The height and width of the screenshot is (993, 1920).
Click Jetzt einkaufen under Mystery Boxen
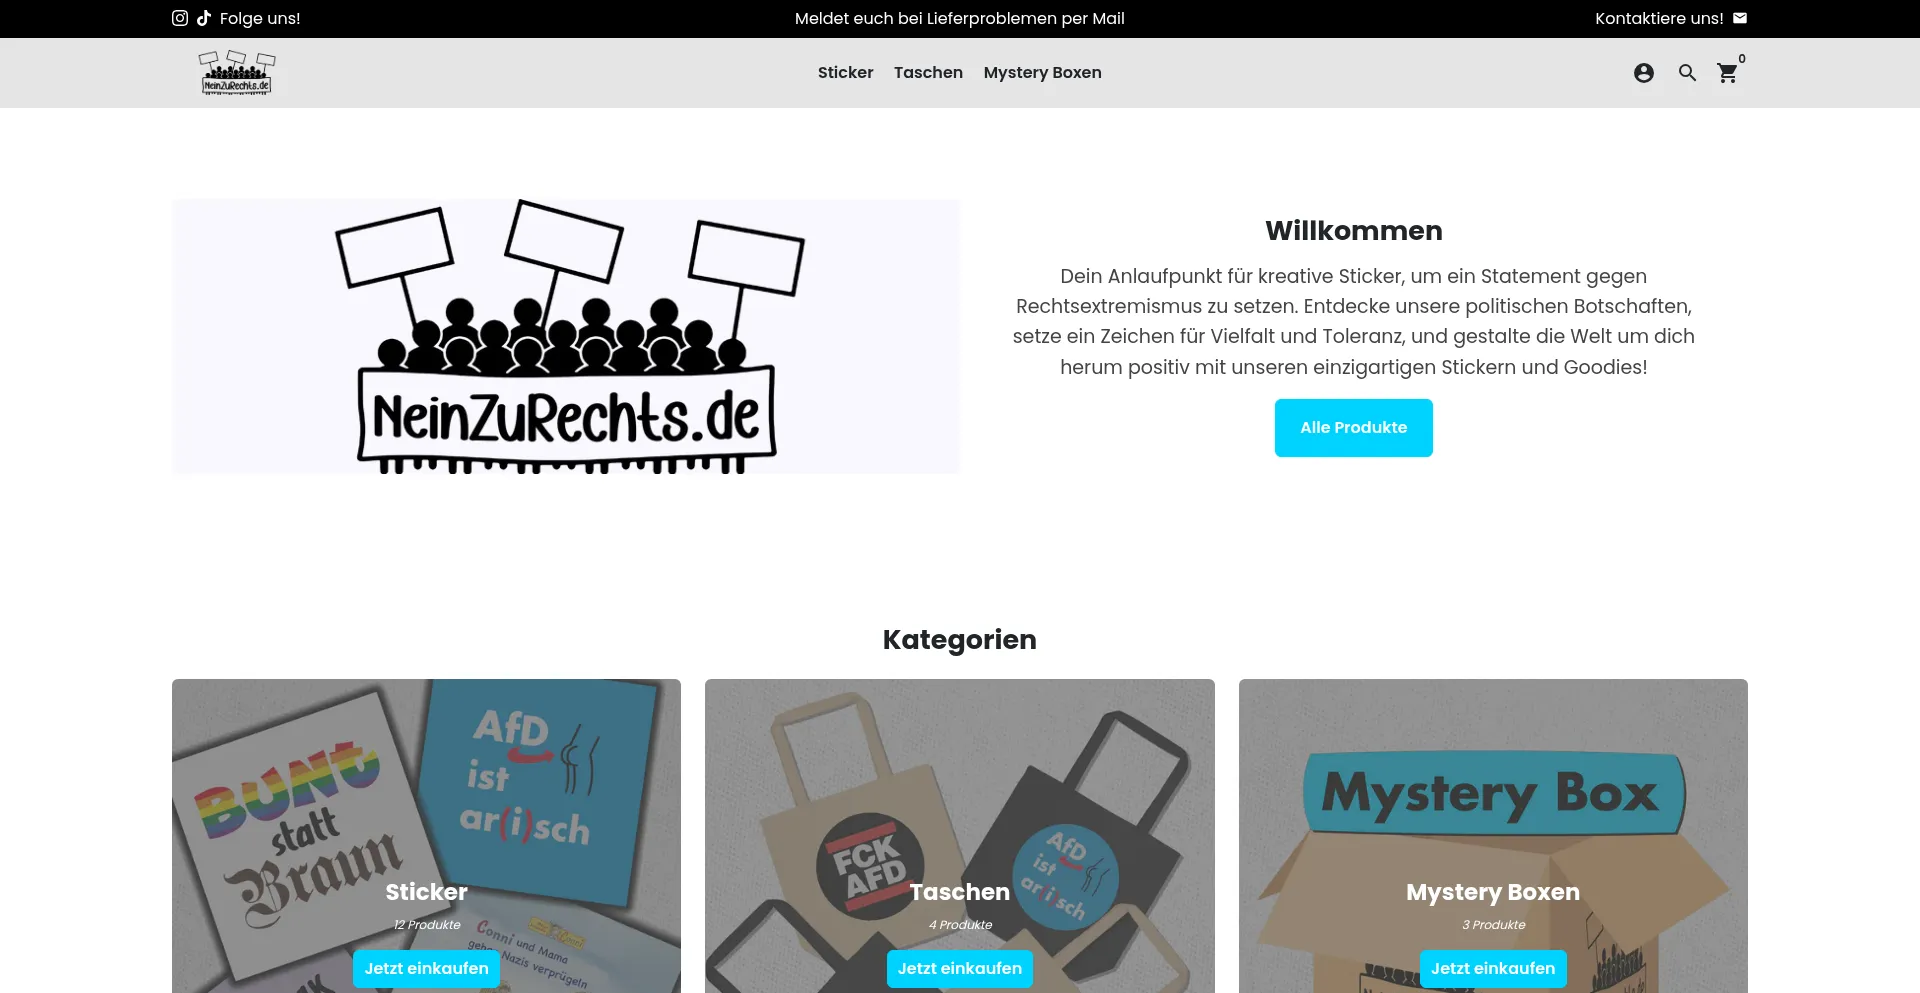point(1492,968)
